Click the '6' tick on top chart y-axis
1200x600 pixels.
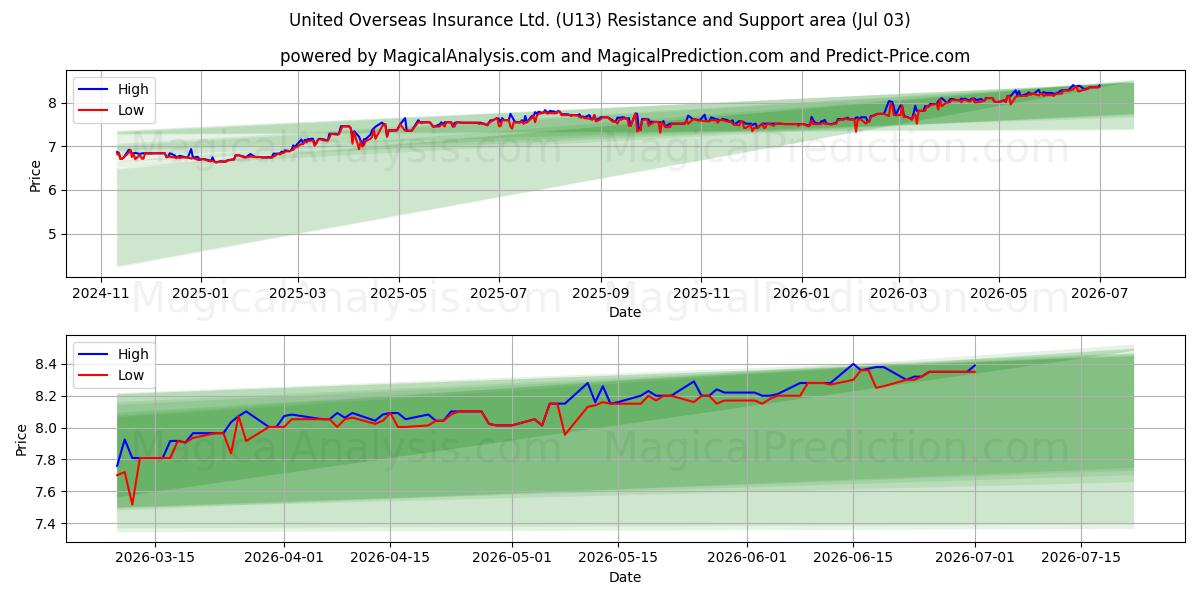coord(54,190)
